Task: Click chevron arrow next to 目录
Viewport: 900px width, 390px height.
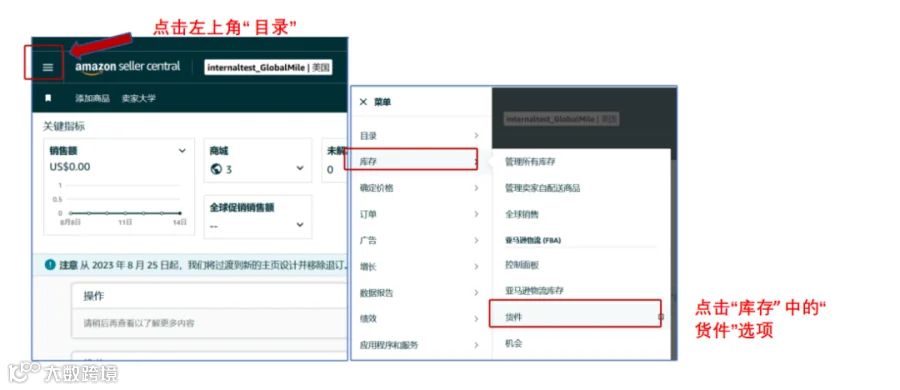Action: 476,136
